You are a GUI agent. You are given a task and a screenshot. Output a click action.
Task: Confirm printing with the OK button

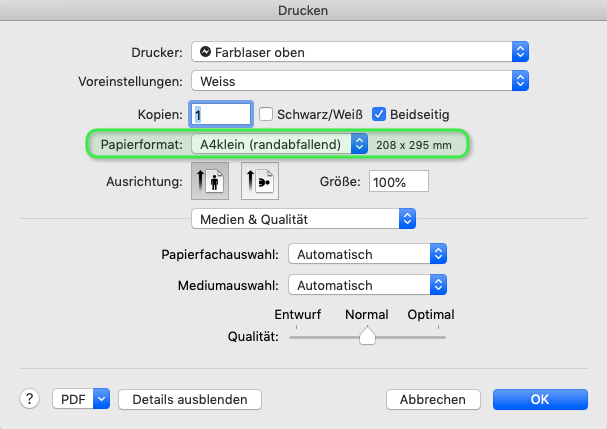(x=539, y=399)
